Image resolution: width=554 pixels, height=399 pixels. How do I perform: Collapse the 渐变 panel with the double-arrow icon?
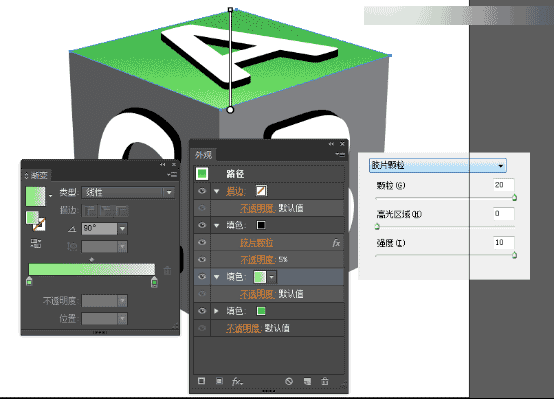pyautogui.click(x=162, y=165)
